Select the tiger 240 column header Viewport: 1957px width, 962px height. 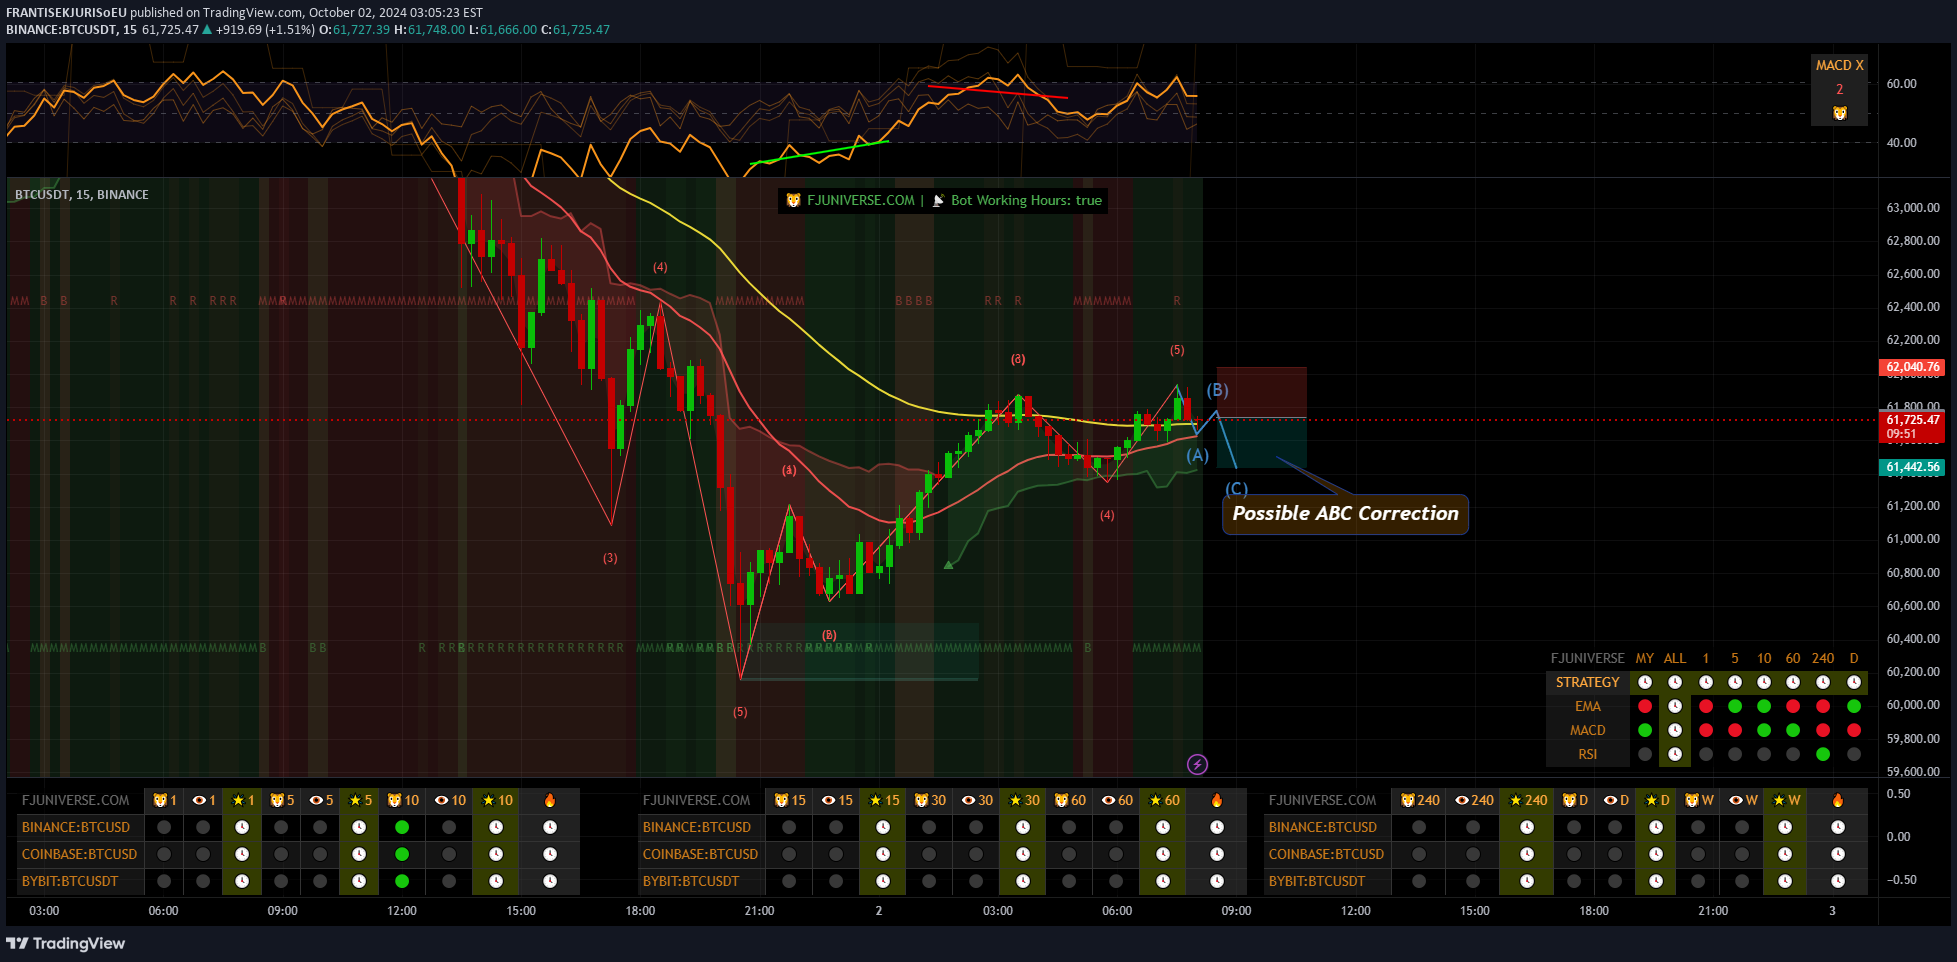point(1419,800)
